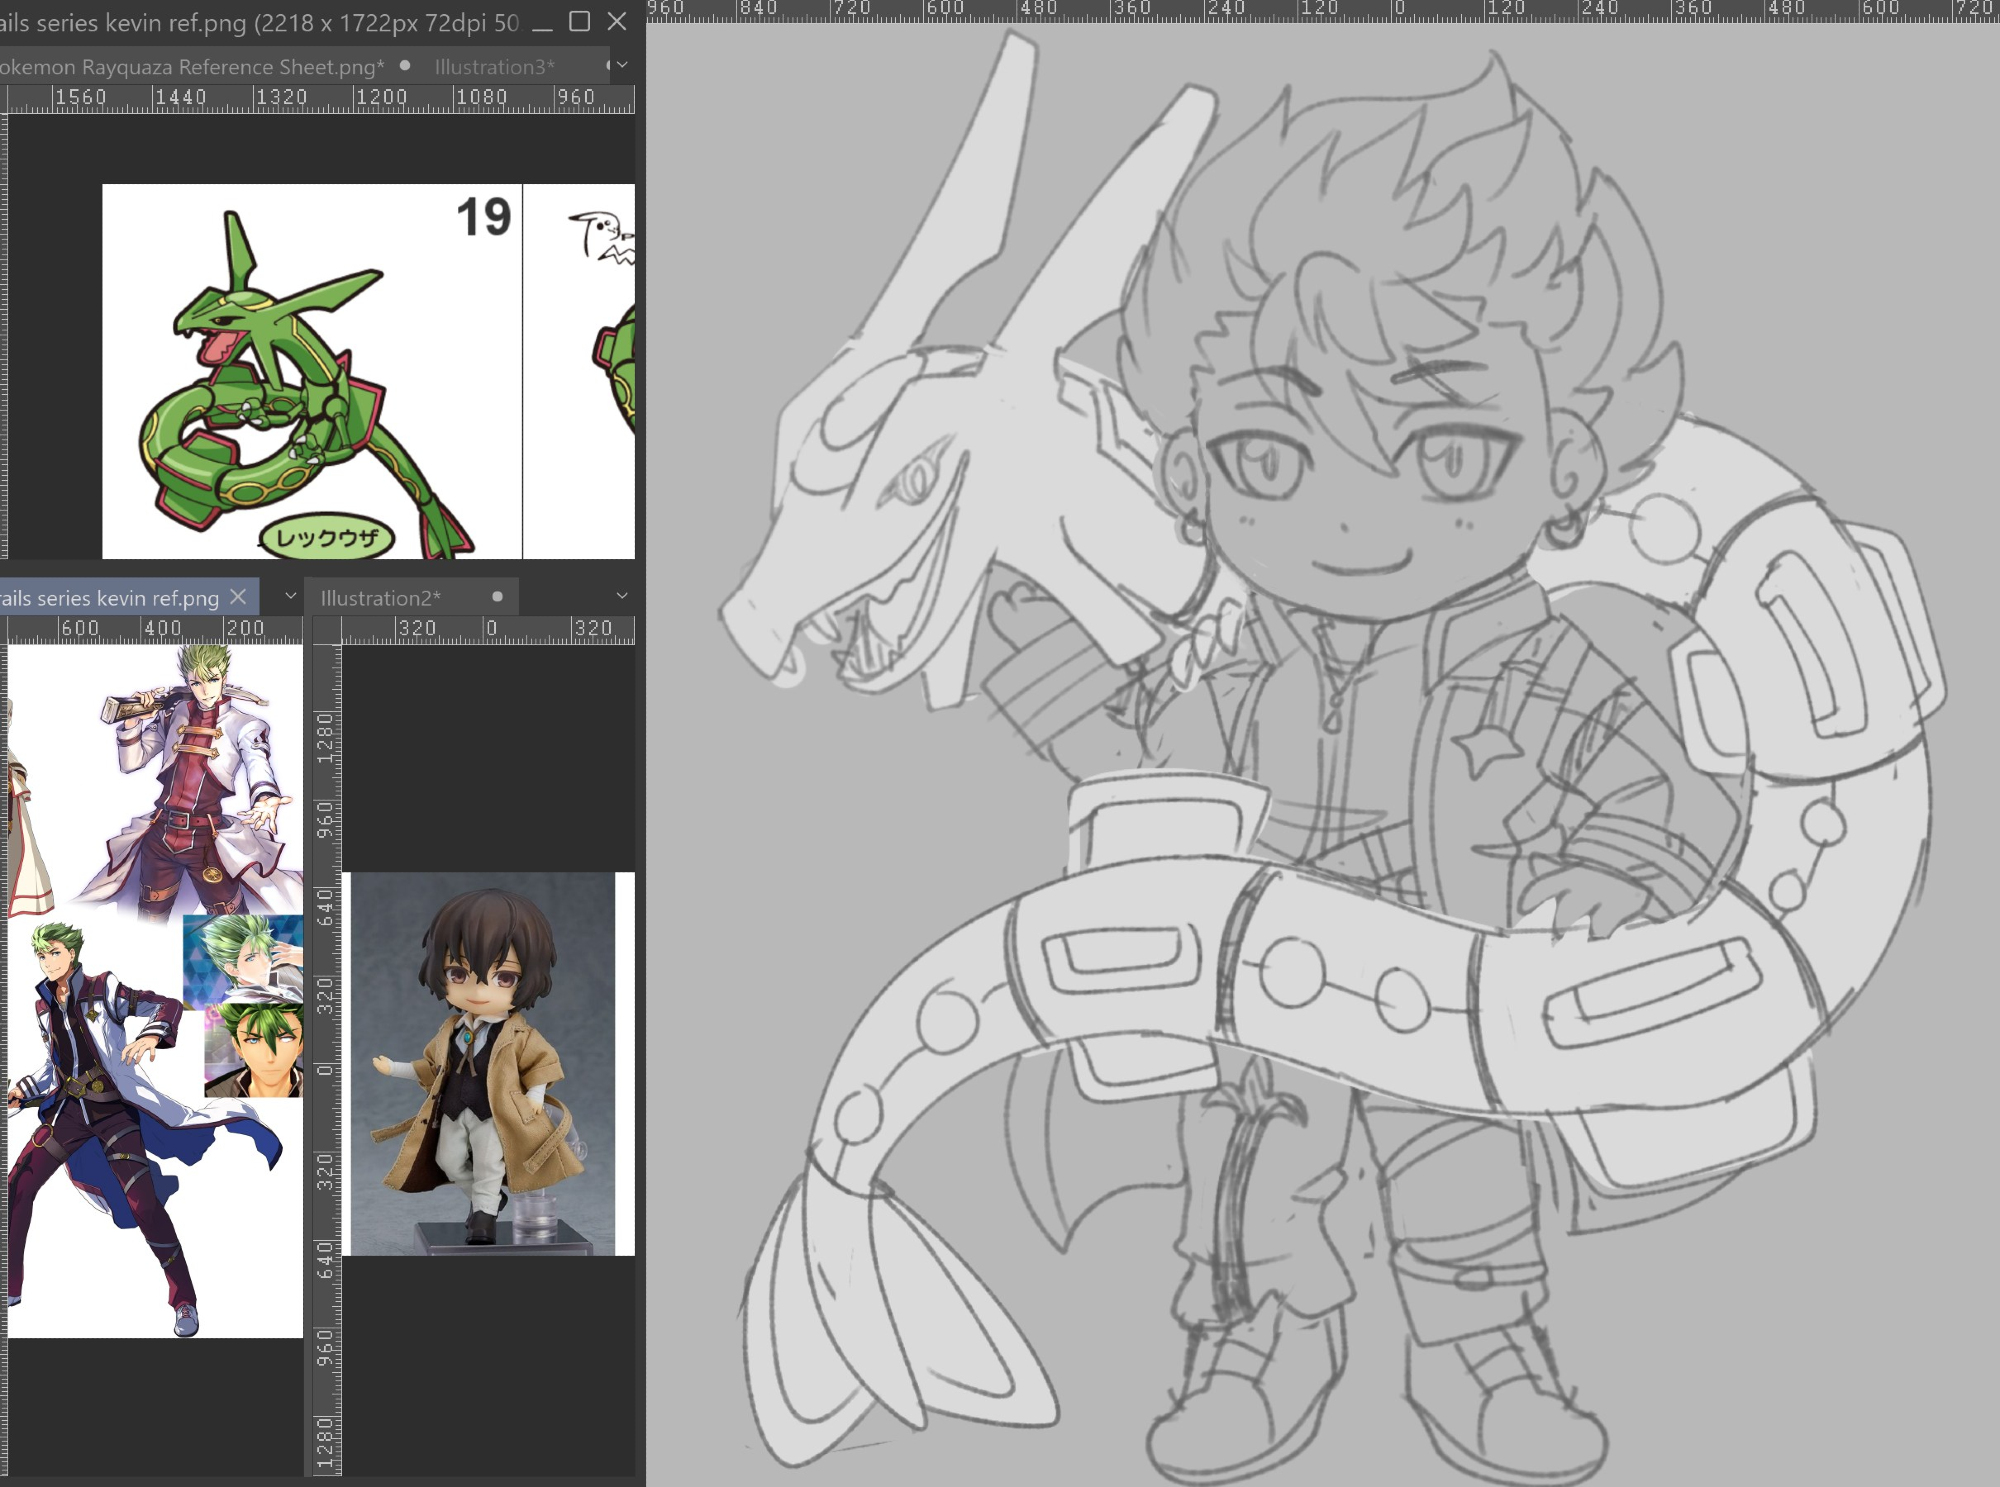Switch to the Pokemon Rayquaza Reference Sheet tab
2000x1487 pixels.
190,67
